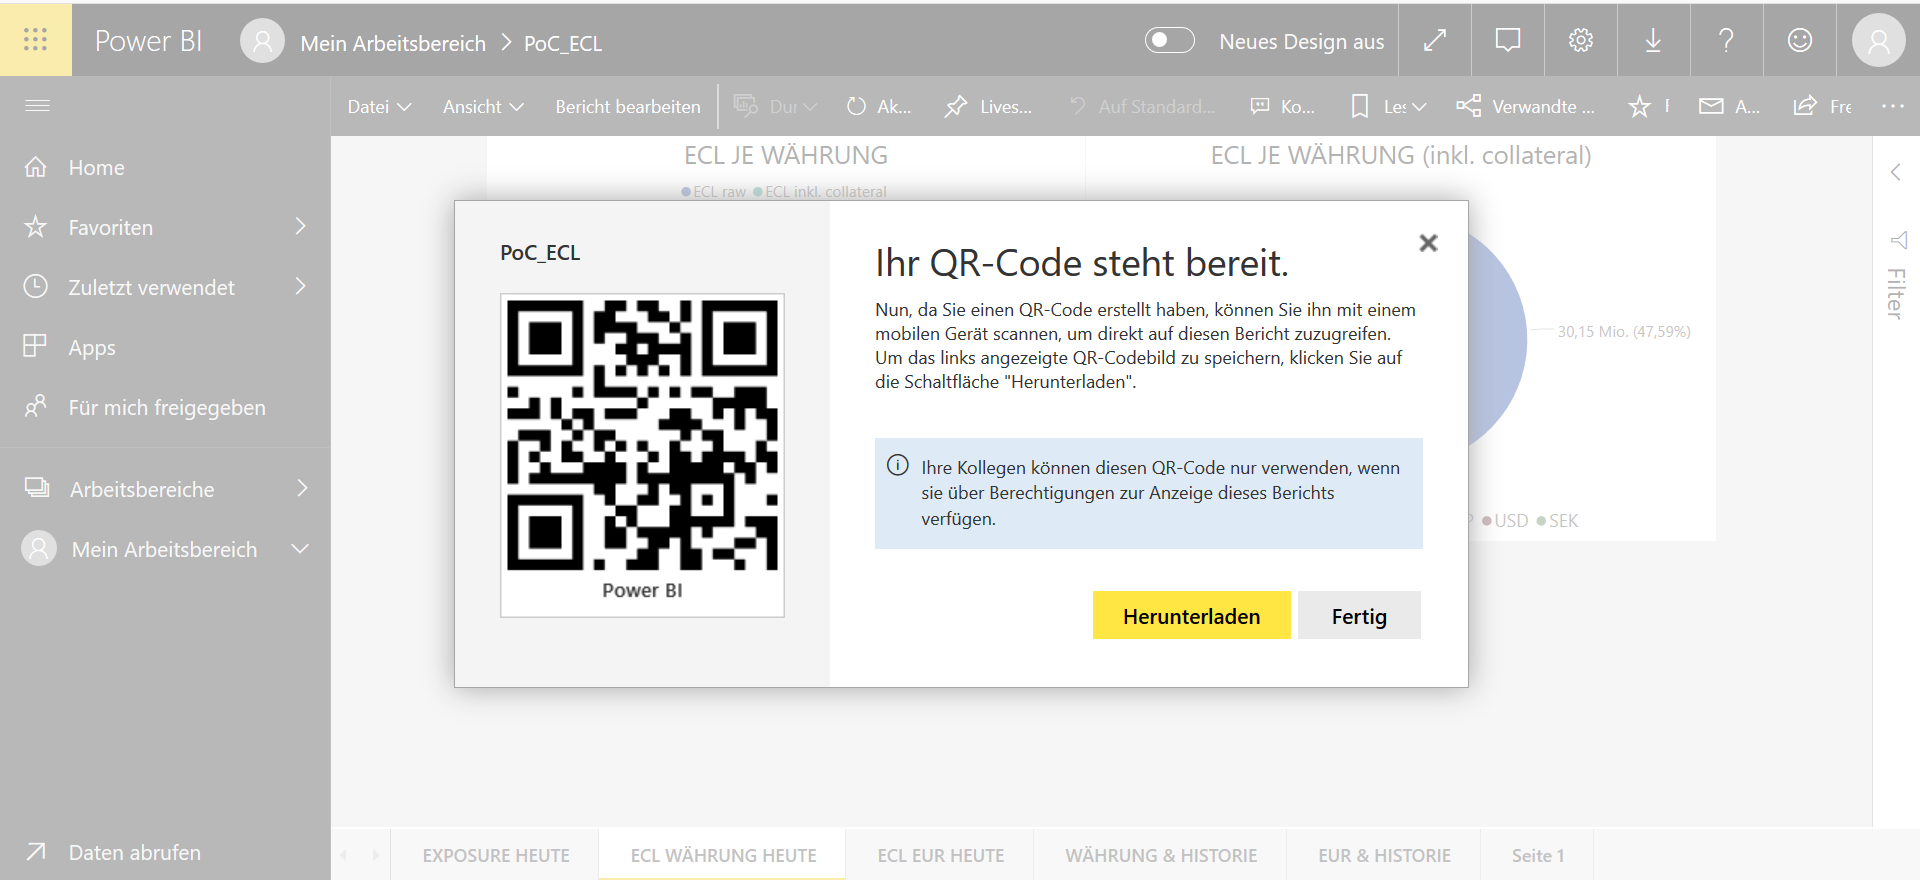The image size is (1920, 880).
Task: Click the 30,15 Mio. (47,59%) data label
Action: point(1624,331)
